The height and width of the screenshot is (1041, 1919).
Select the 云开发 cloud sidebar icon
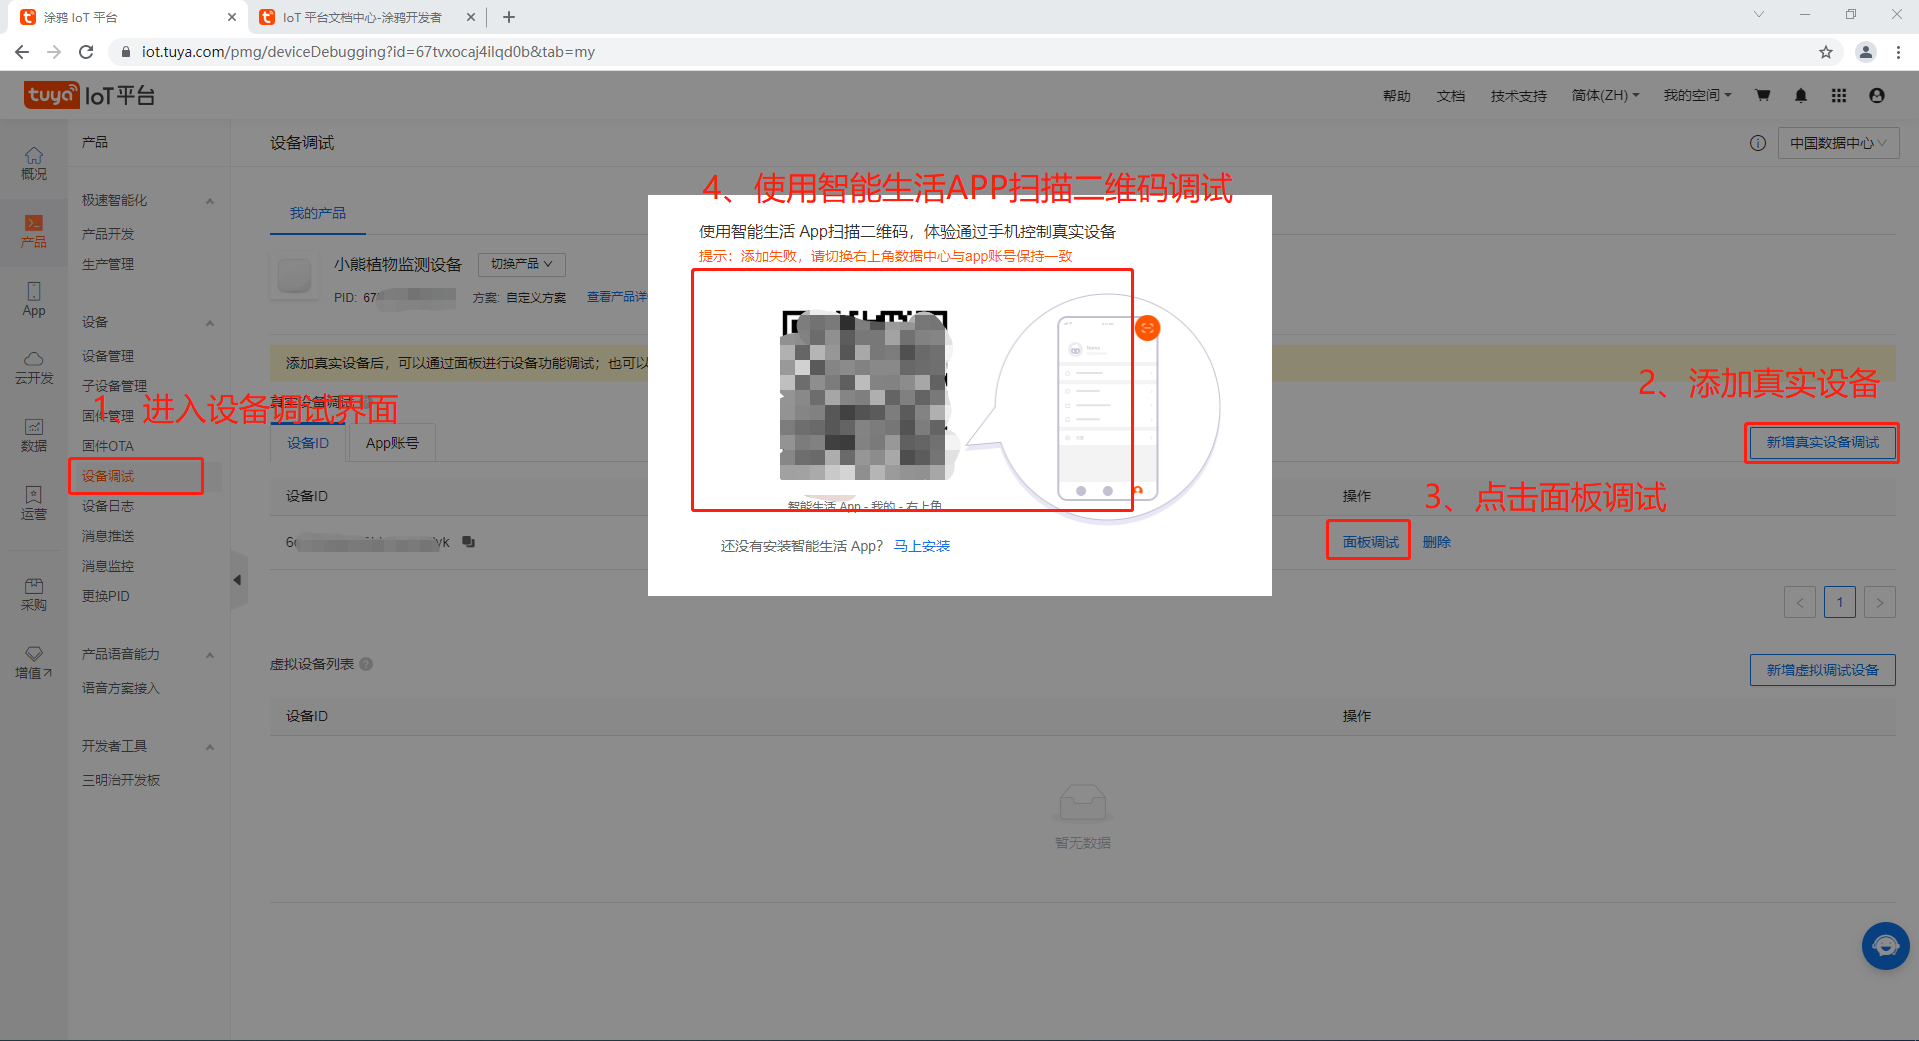(x=34, y=367)
